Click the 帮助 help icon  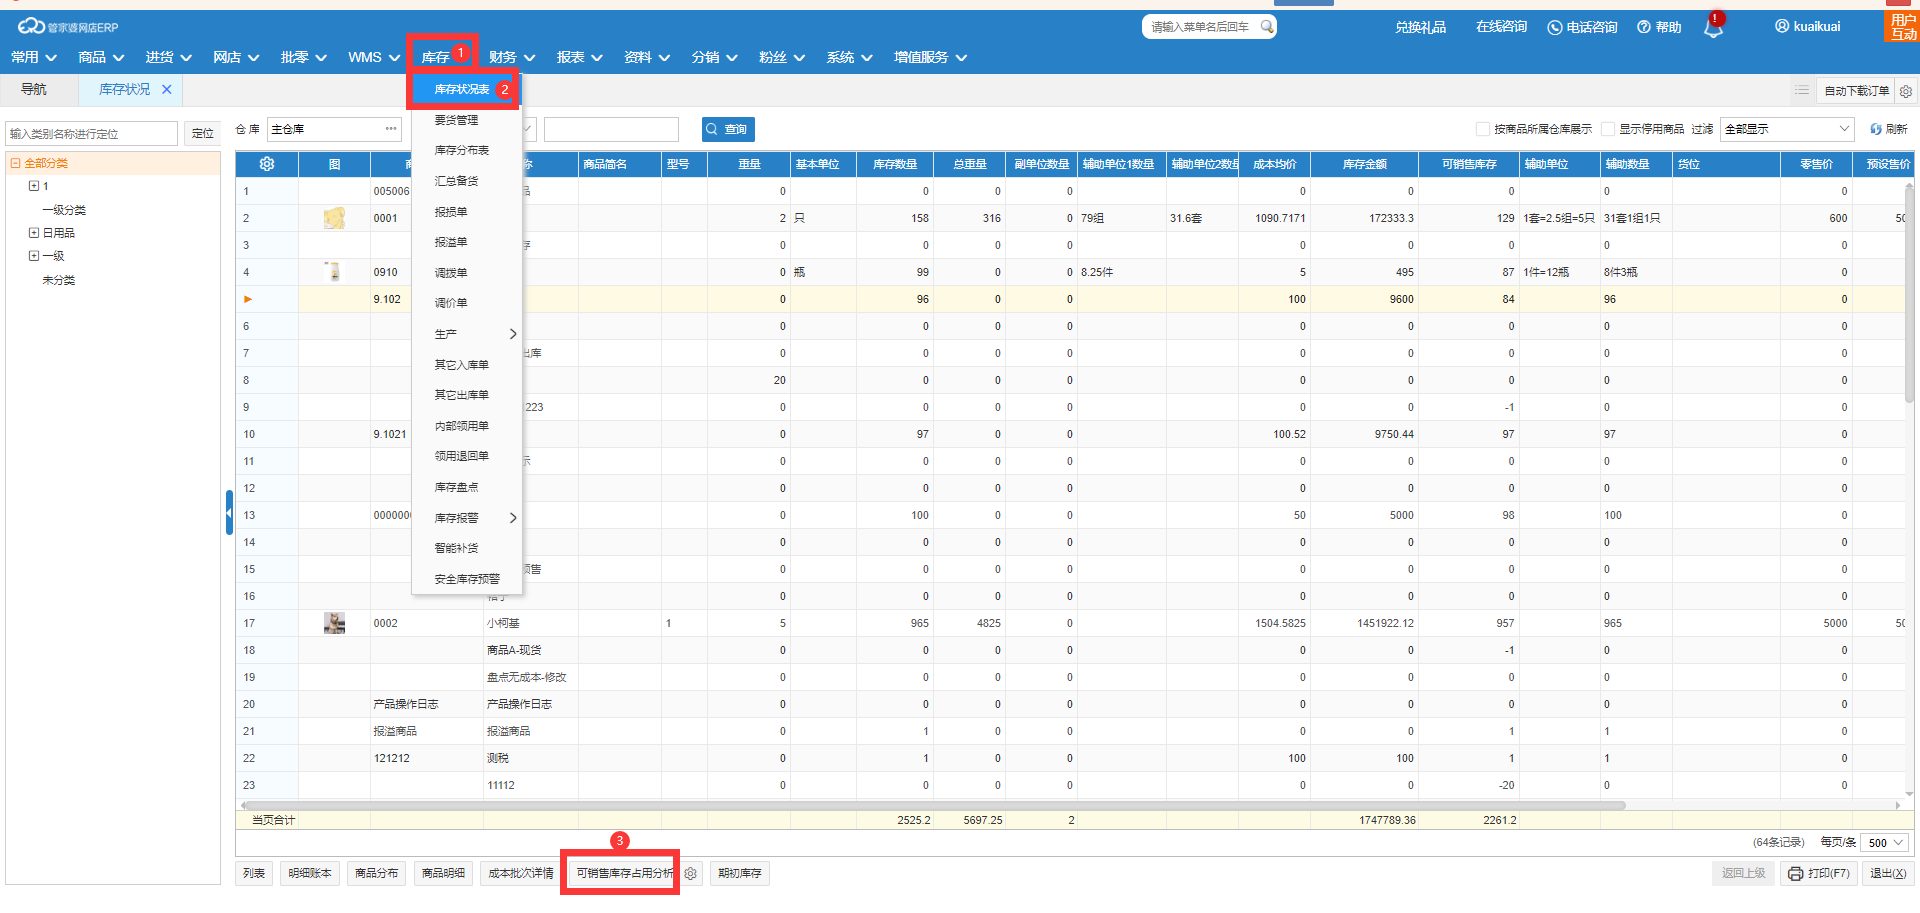click(x=1644, y=27)
